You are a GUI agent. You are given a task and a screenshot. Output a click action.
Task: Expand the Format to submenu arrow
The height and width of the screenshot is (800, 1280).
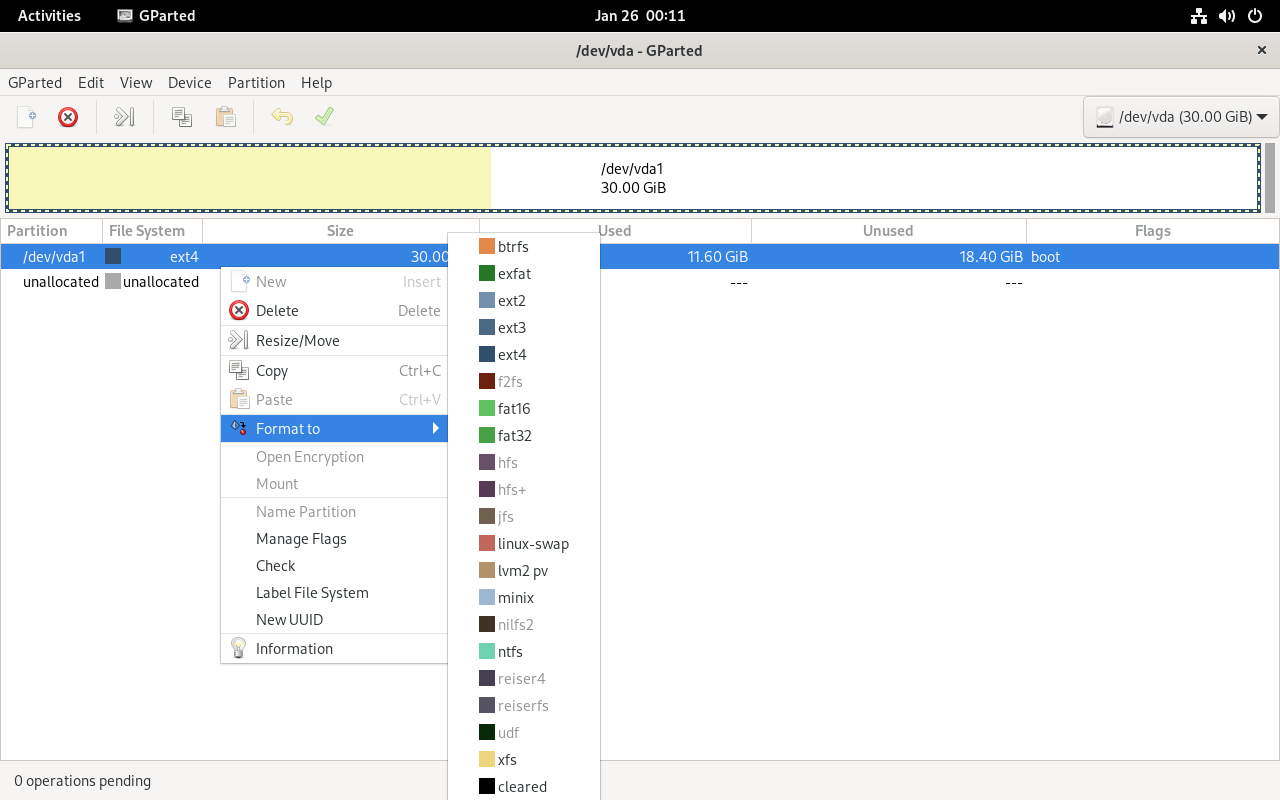tap(435, 428)
